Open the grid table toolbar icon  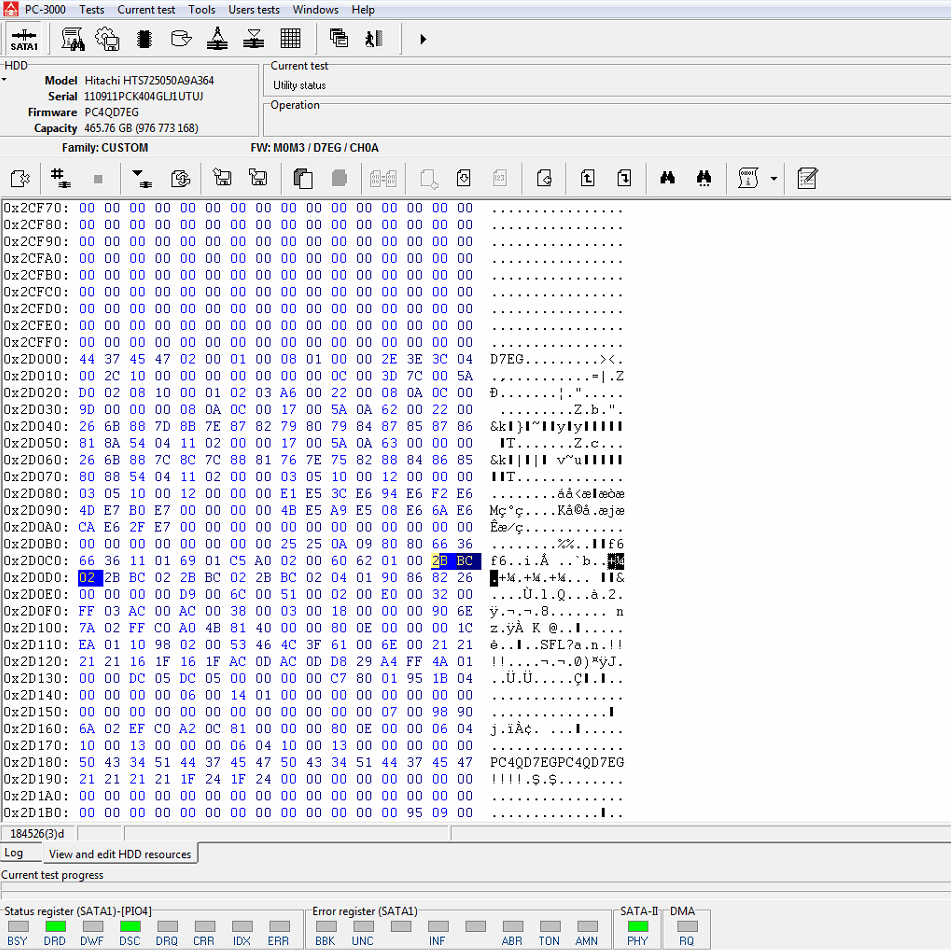coord(291,39)
